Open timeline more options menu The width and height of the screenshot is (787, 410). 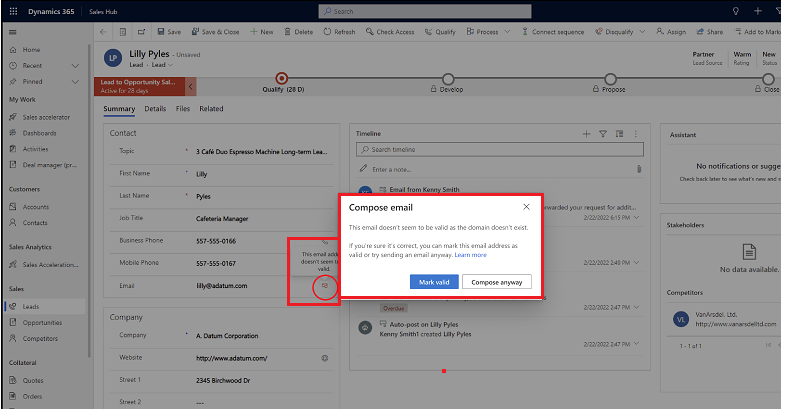635,133
